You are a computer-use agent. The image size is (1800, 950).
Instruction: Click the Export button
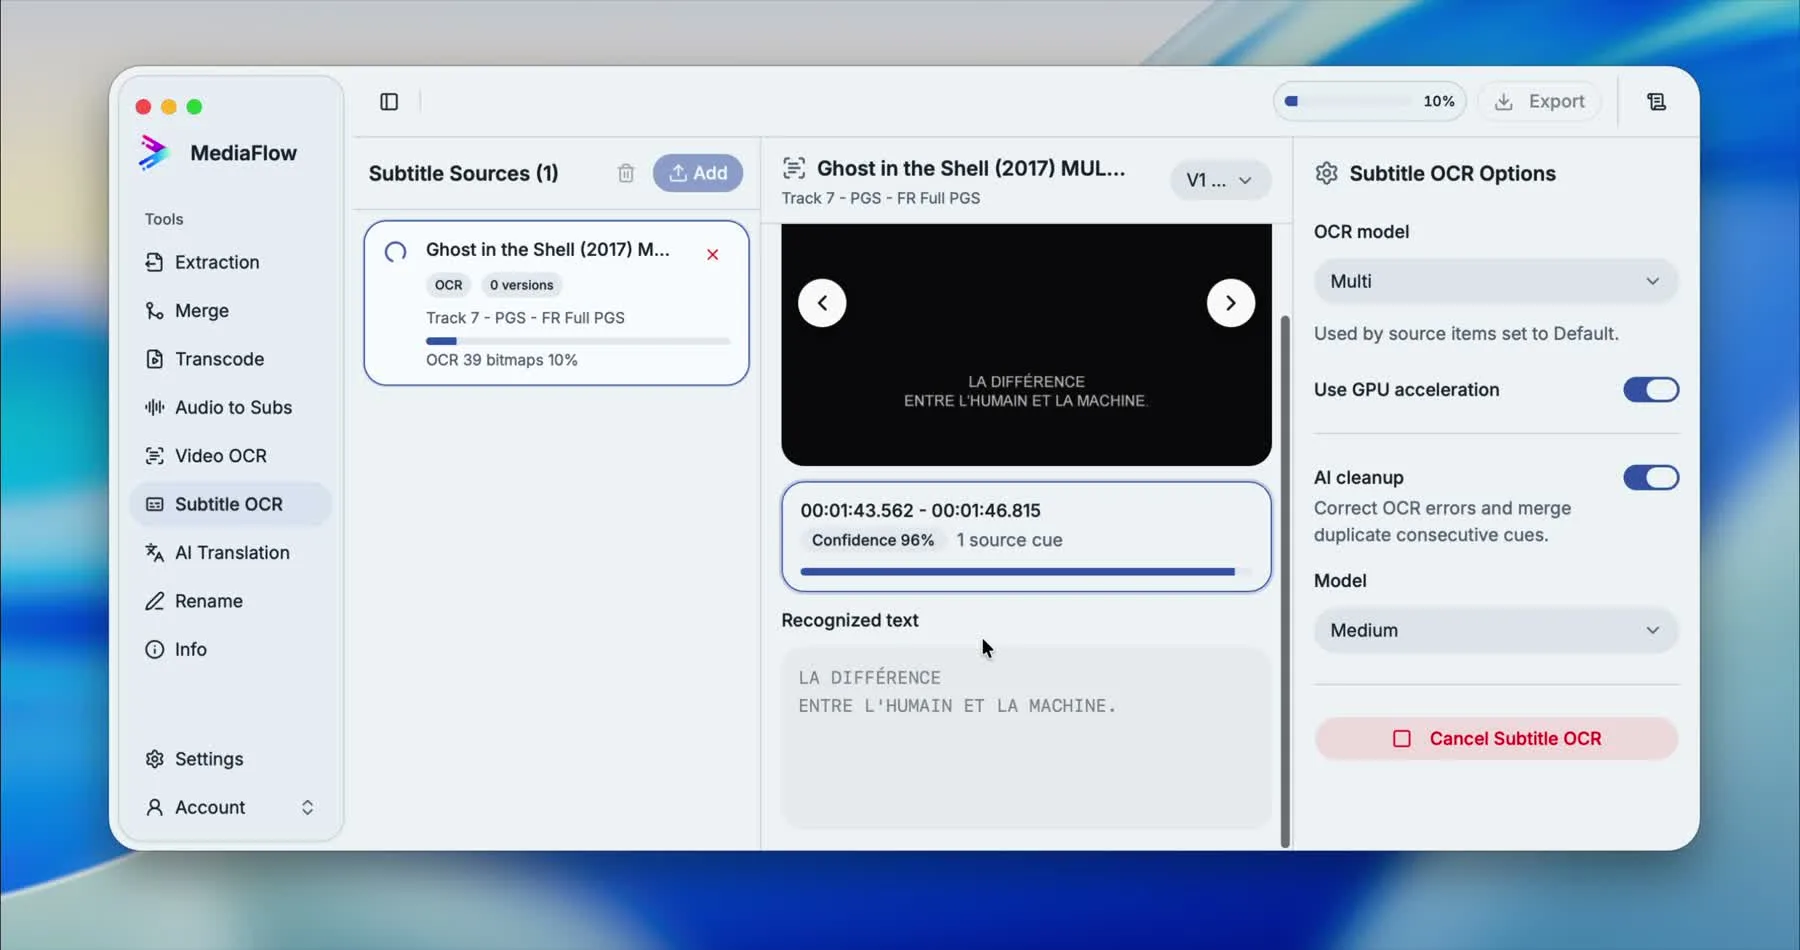[x=1540, y=102]
